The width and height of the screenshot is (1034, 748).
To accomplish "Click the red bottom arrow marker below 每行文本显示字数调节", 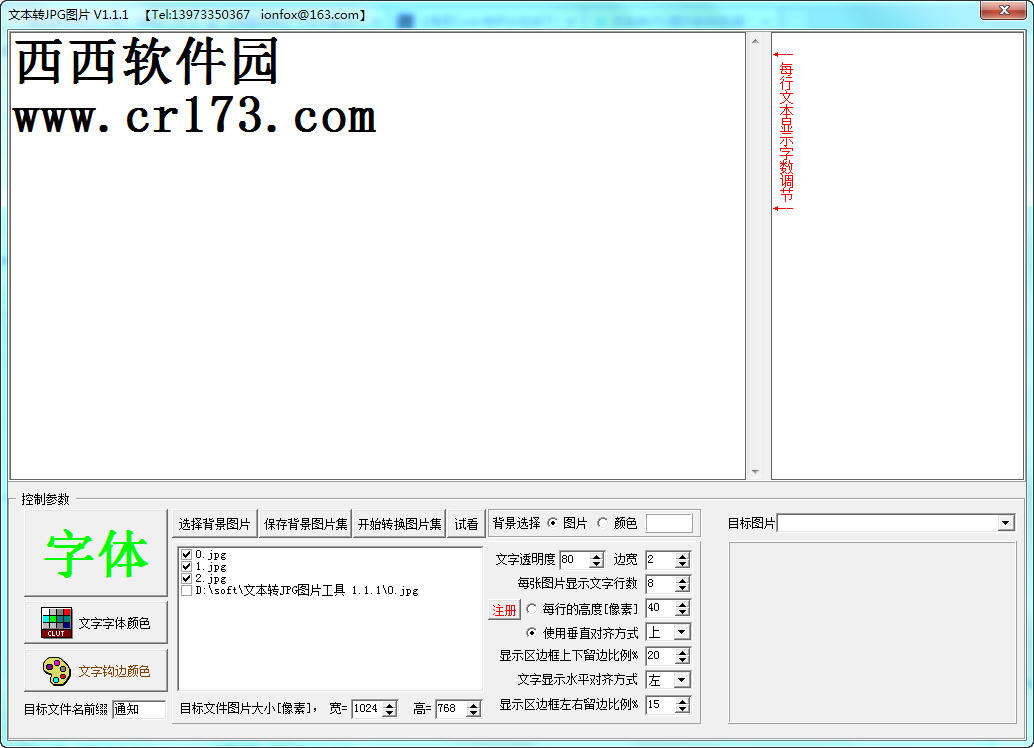I will pos(783,208).
